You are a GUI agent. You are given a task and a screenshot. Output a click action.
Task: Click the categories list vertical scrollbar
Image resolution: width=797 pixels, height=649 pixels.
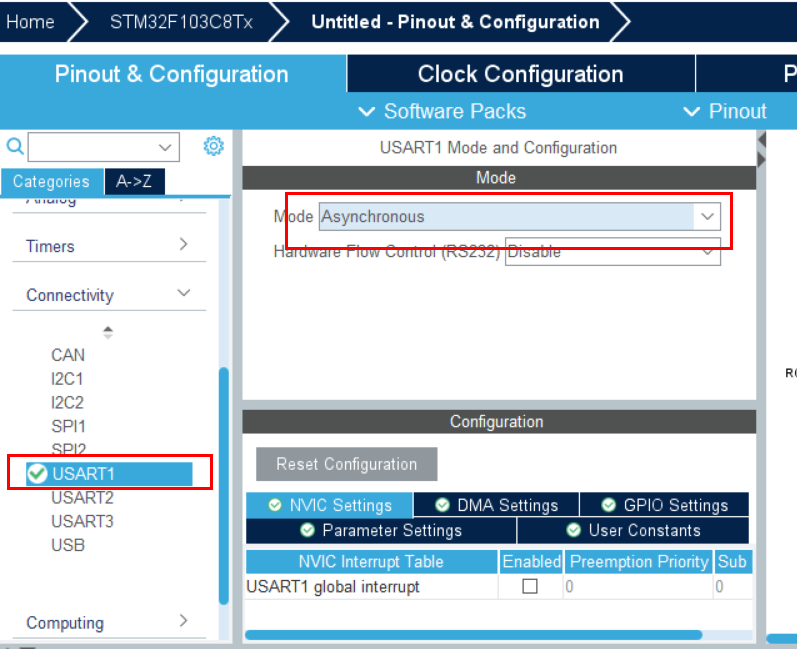224,485
